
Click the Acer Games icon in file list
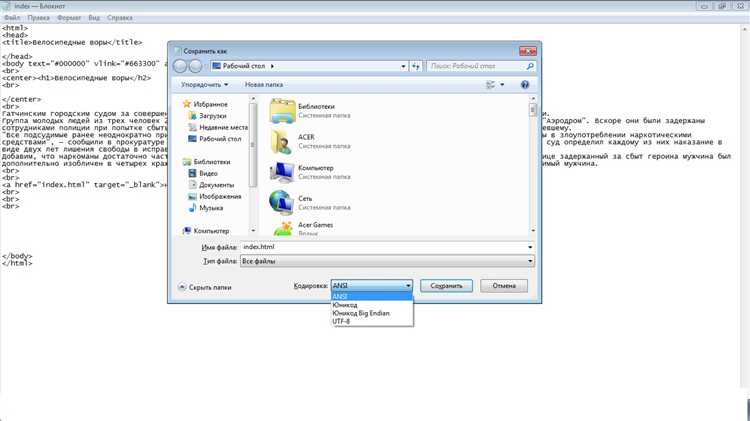[282, 228]
